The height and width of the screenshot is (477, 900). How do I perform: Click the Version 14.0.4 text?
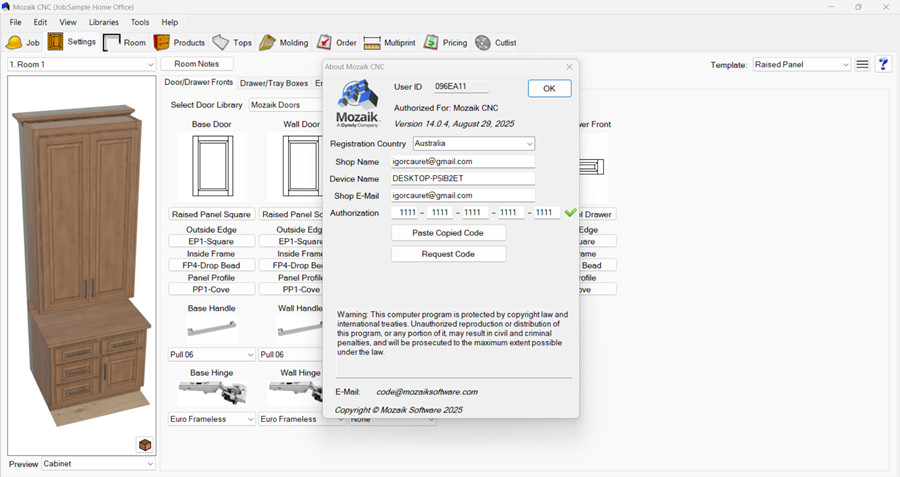(454, 124)
